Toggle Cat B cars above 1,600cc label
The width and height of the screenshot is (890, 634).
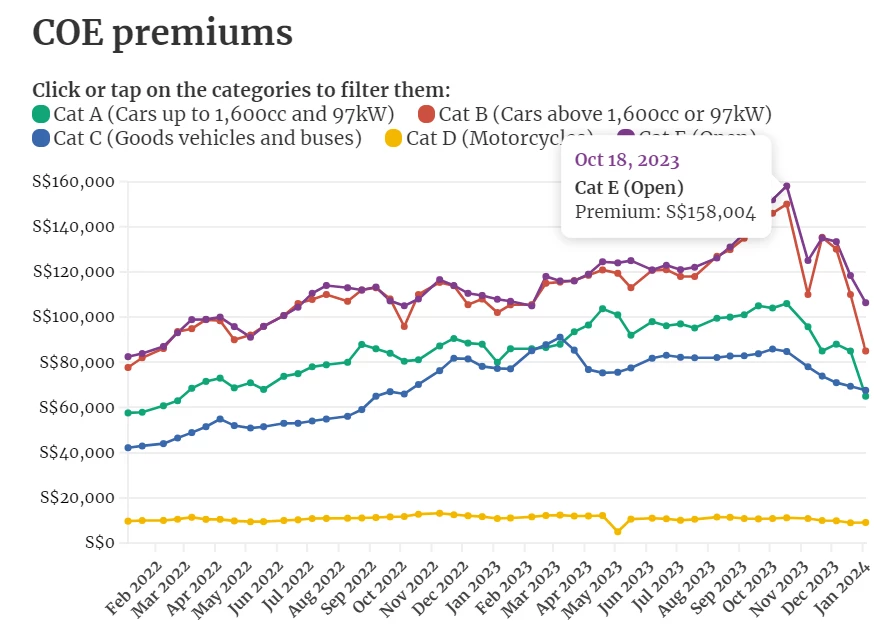coord(605,114)
